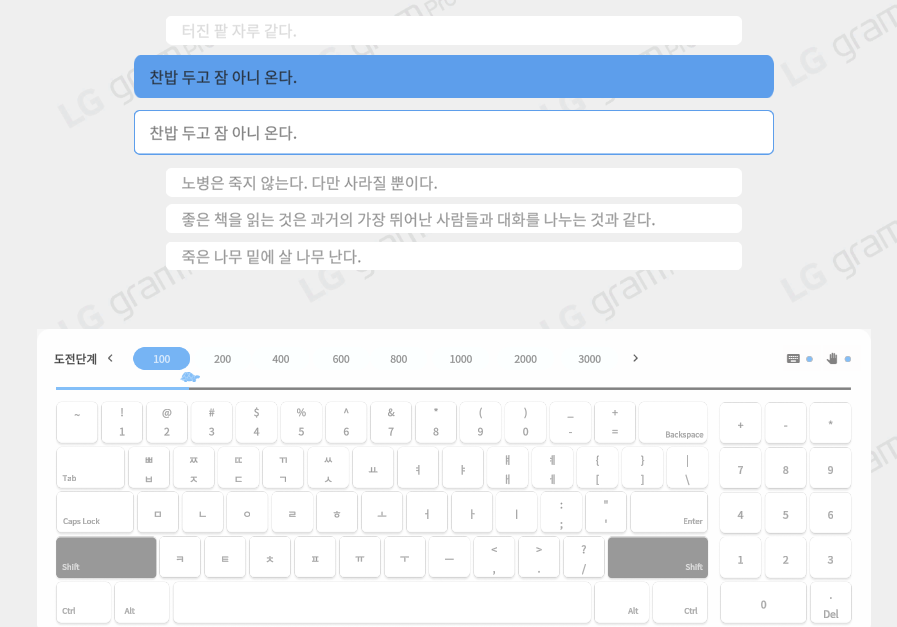Viewport: 897px width, 627px height.
Task: Toggle the hand guide visibility switch
Action: click(x=847, y=358)
